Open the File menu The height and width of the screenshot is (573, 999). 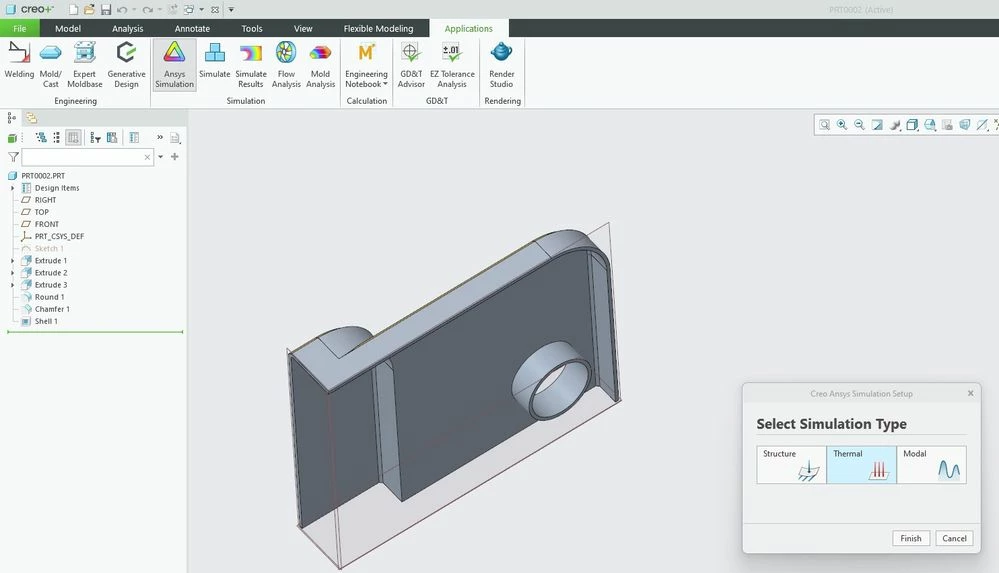(20, 28)
